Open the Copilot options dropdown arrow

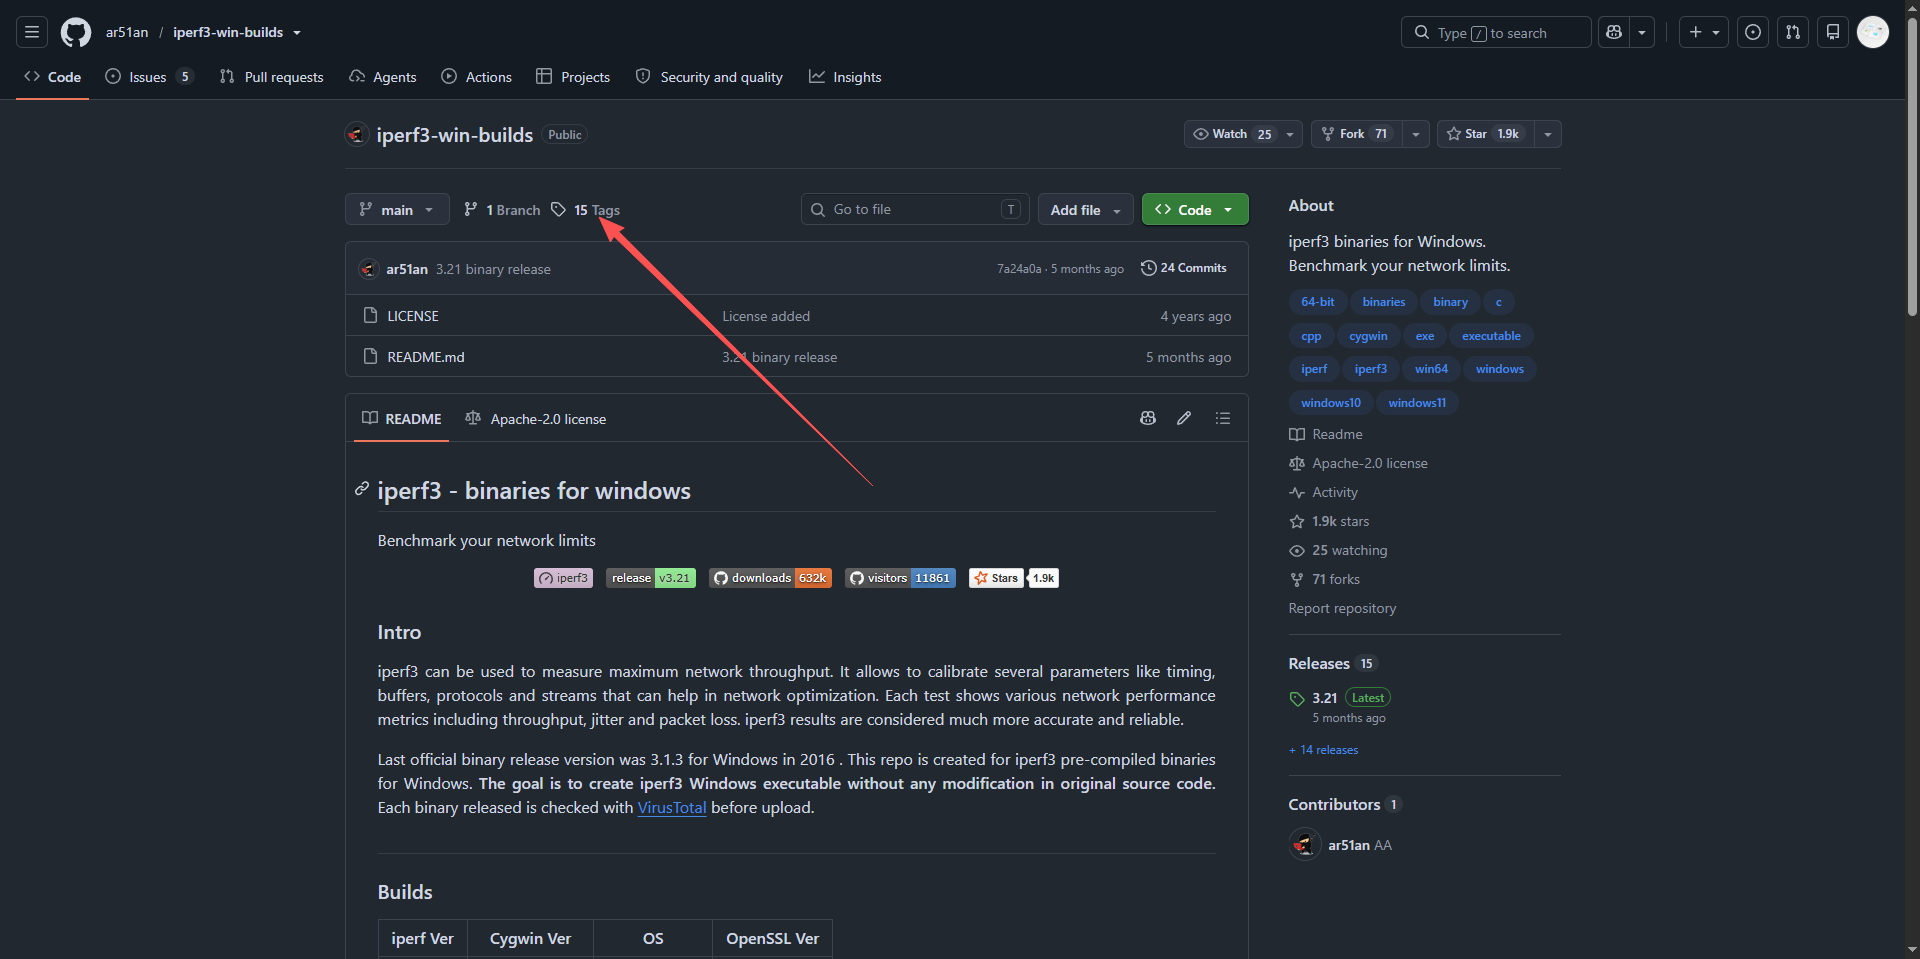pyautogui.click(x=1642, y=33)
